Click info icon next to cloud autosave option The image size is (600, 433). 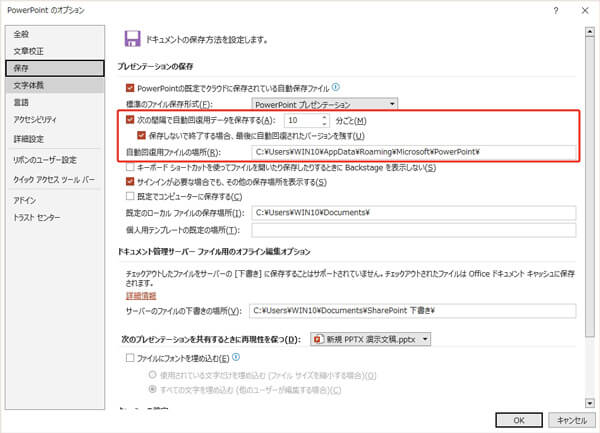336,87
